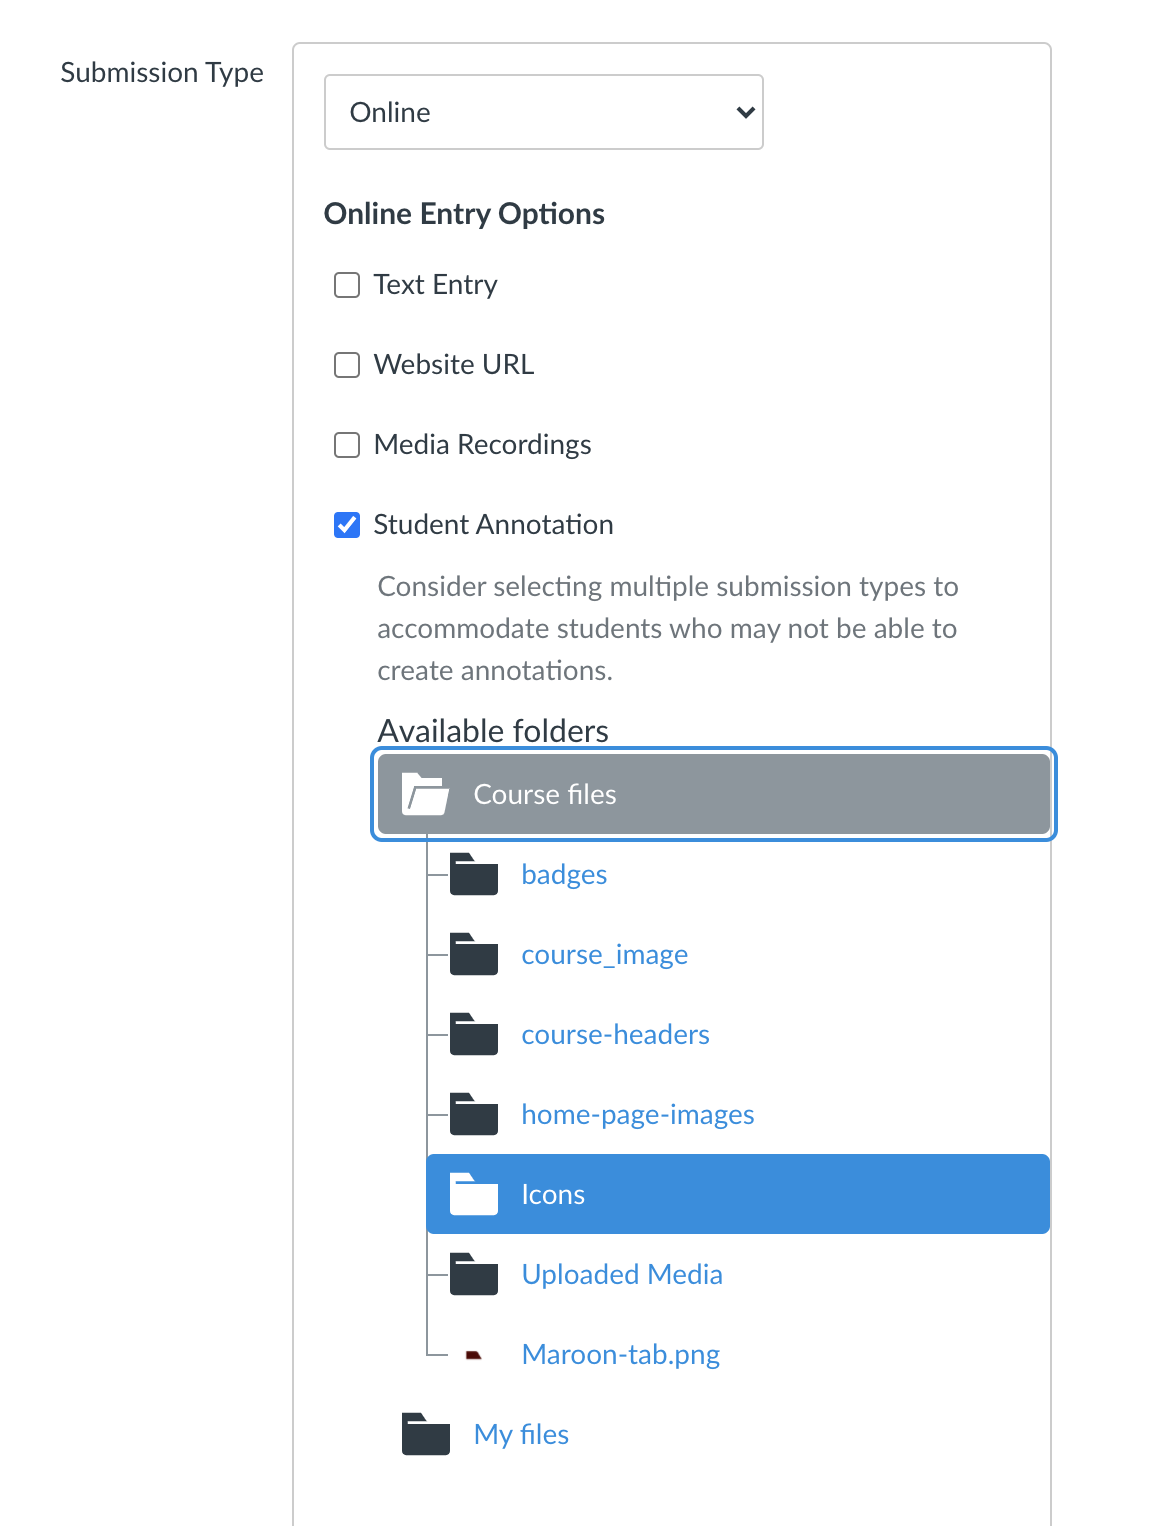Click the Text Entry label
This screenshot has width=1150, height=1526.
pos(435,285)
